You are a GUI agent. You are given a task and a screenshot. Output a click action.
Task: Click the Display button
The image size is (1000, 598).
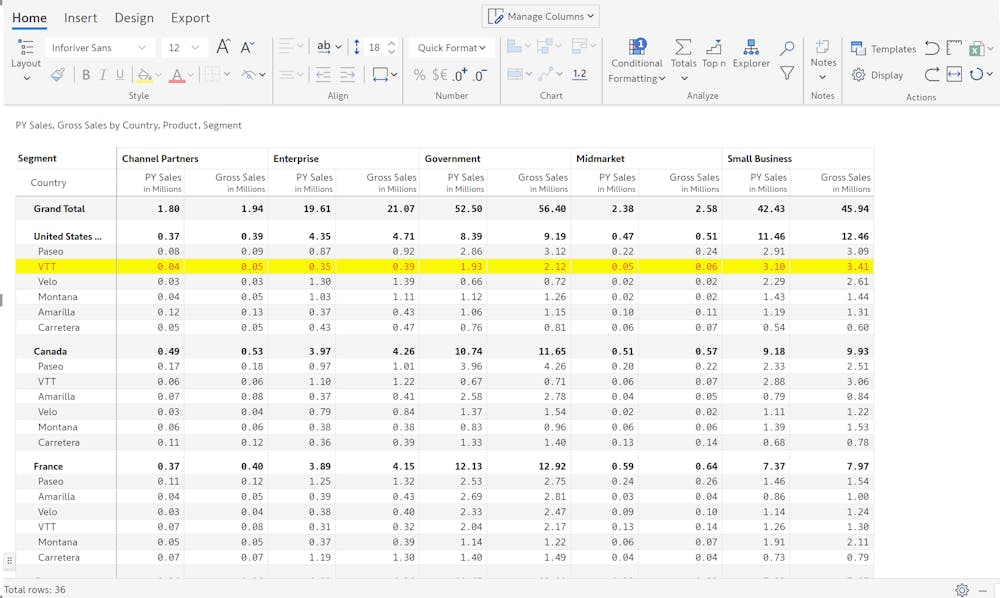click(x=877, y=75)
